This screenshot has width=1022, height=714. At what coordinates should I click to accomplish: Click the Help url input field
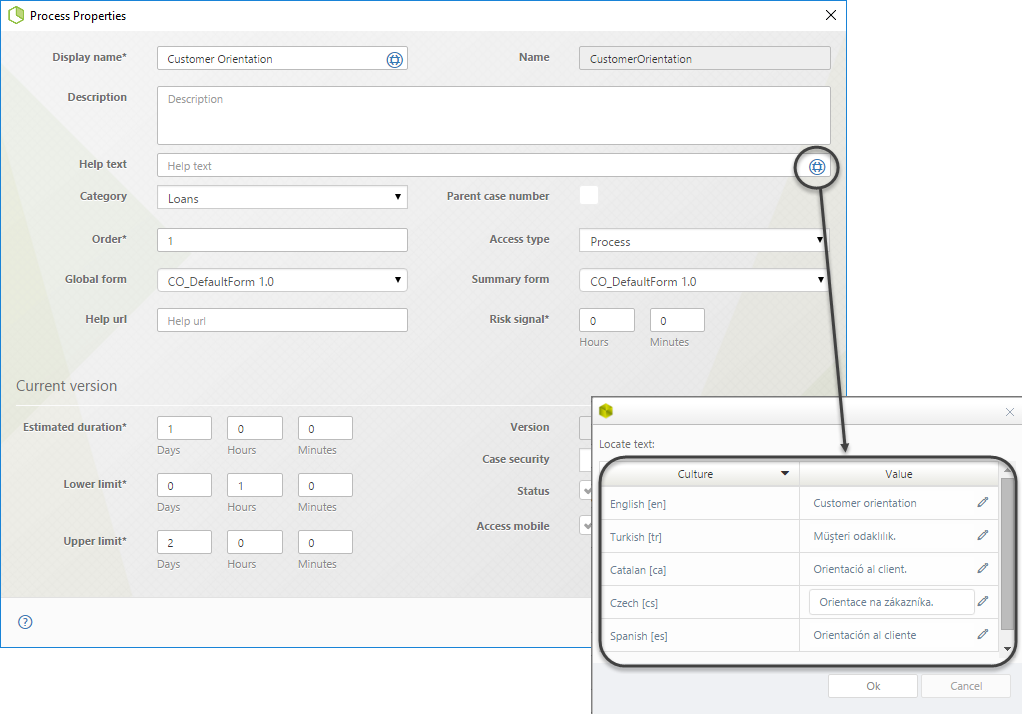[282, 320]
